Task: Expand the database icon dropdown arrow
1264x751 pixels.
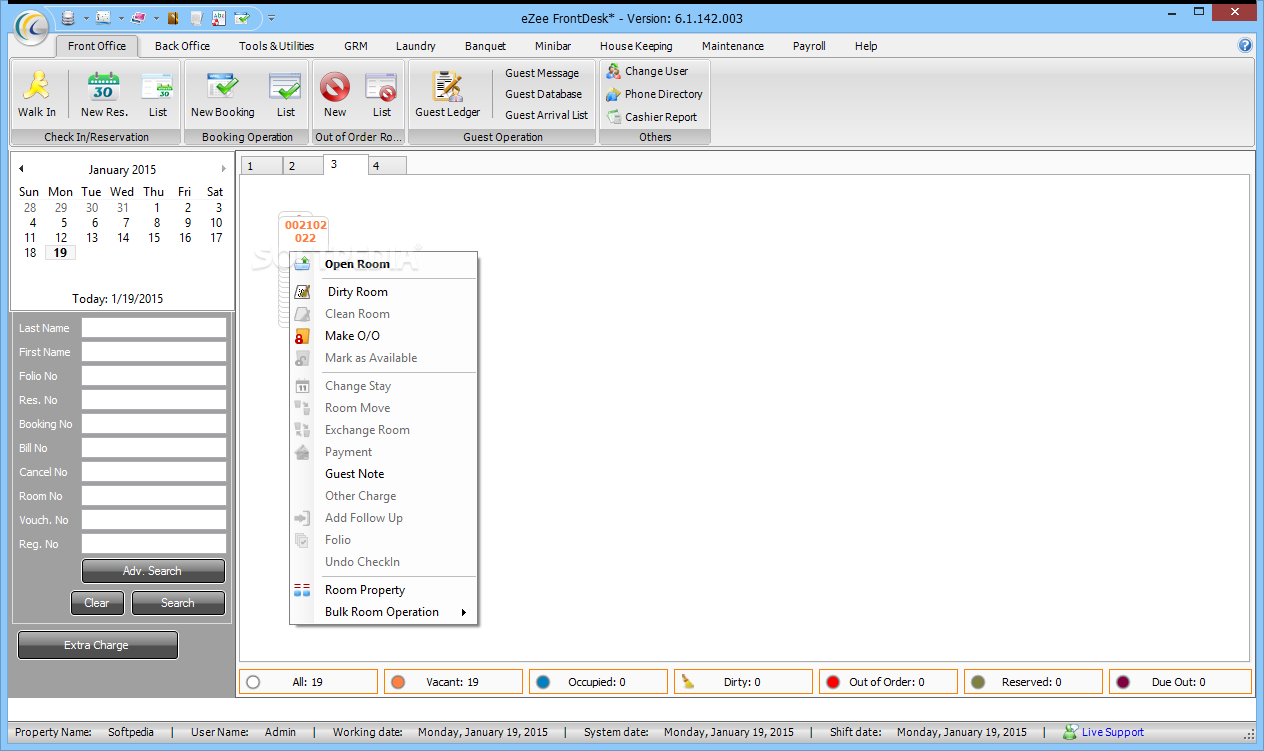Action: click(x=86, y=18)
